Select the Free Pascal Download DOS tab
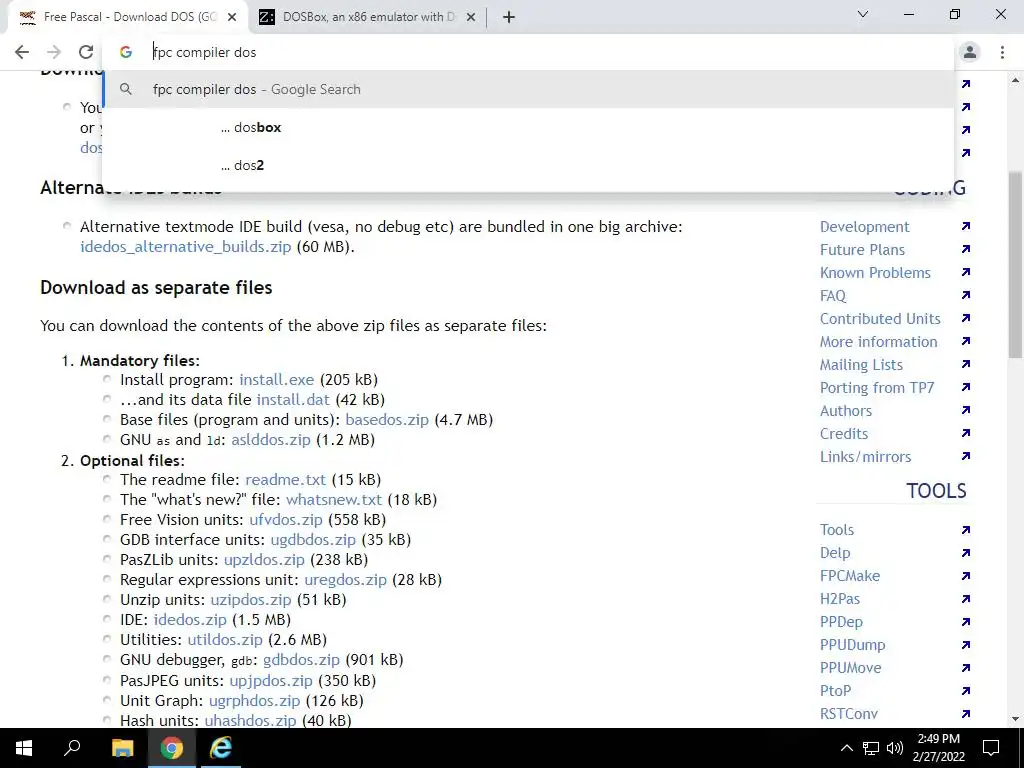The image size is (1024, 768). 127,18
